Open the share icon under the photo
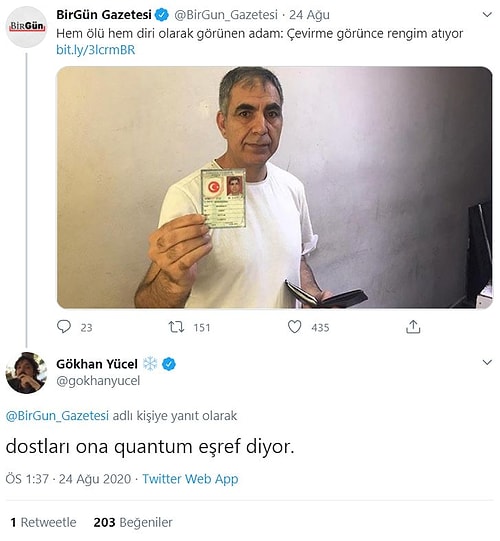The image size is (500, 541). pos(413,326)
